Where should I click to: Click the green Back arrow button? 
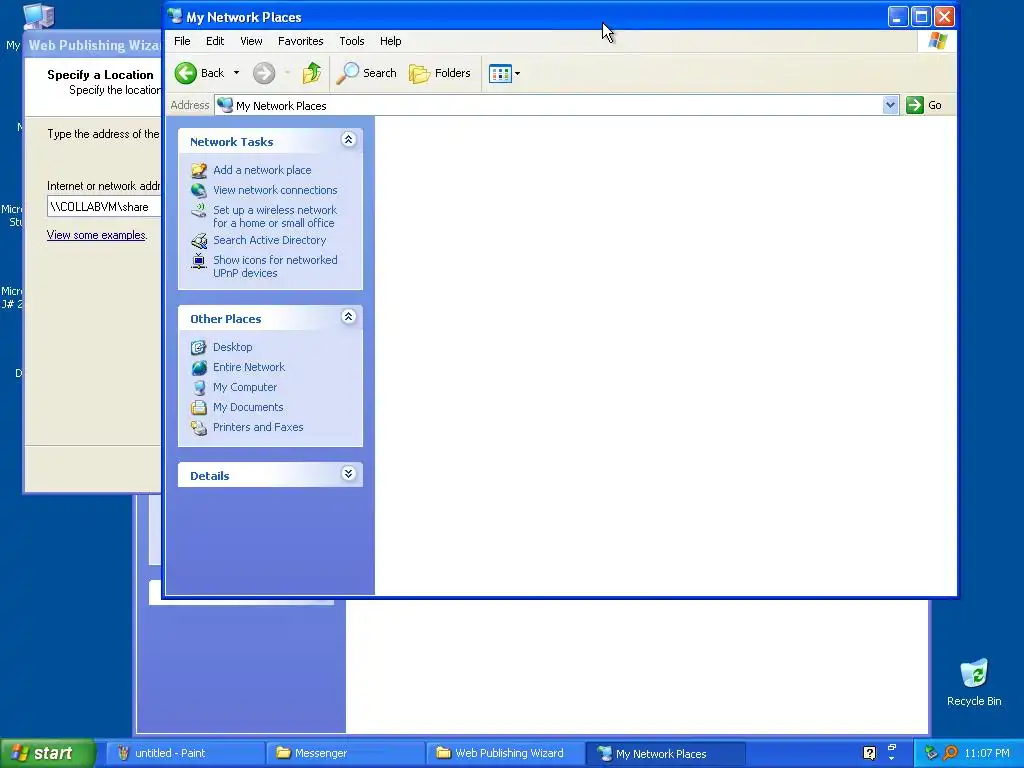(x=185, y=73)
